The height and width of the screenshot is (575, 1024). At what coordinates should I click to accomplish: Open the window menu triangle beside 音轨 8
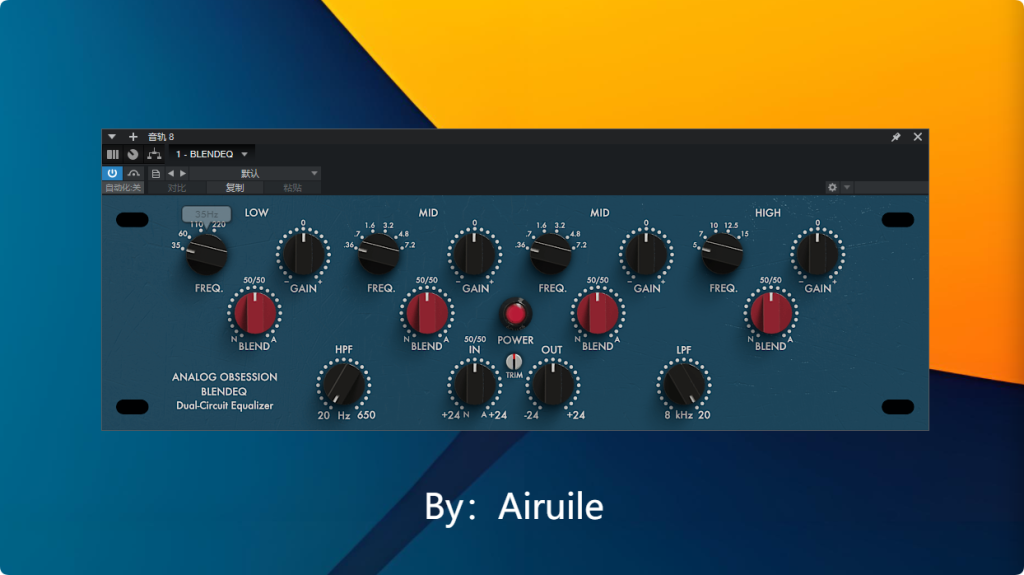pos(112,137)
